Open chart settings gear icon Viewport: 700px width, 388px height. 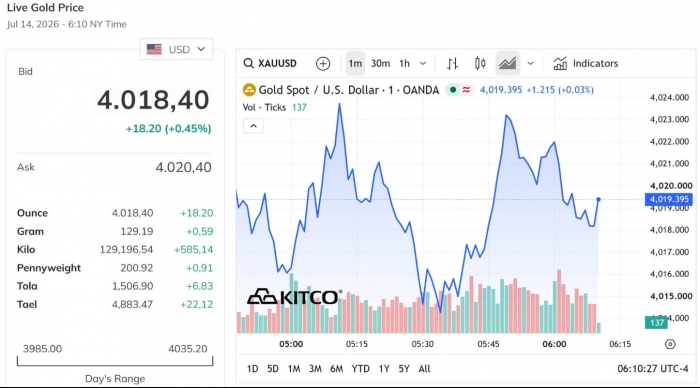[x=670, y=344]
